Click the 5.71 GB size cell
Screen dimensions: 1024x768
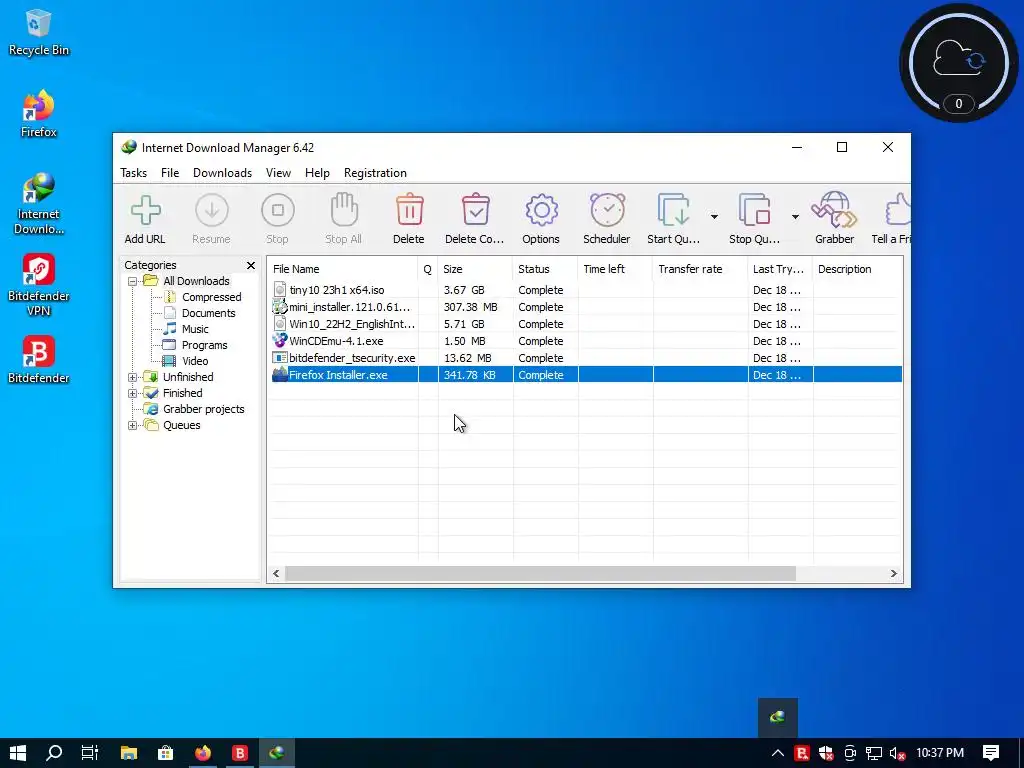464,324
